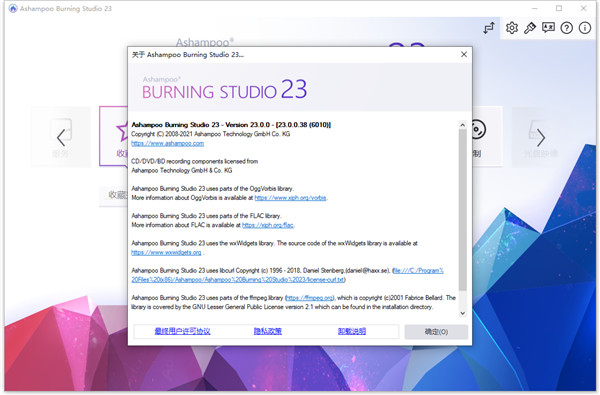Open the 卸载说明 link

352,331
